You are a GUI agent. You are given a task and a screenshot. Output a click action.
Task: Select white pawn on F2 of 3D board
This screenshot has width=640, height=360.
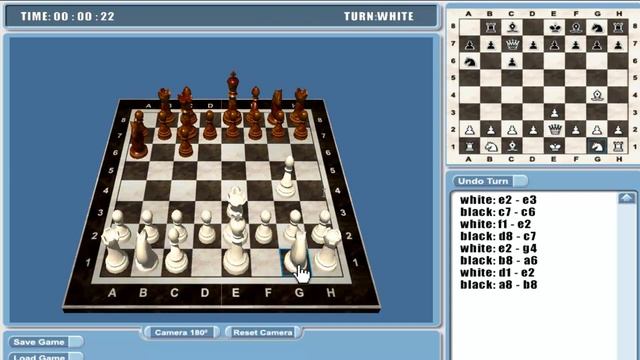[265, 227]
